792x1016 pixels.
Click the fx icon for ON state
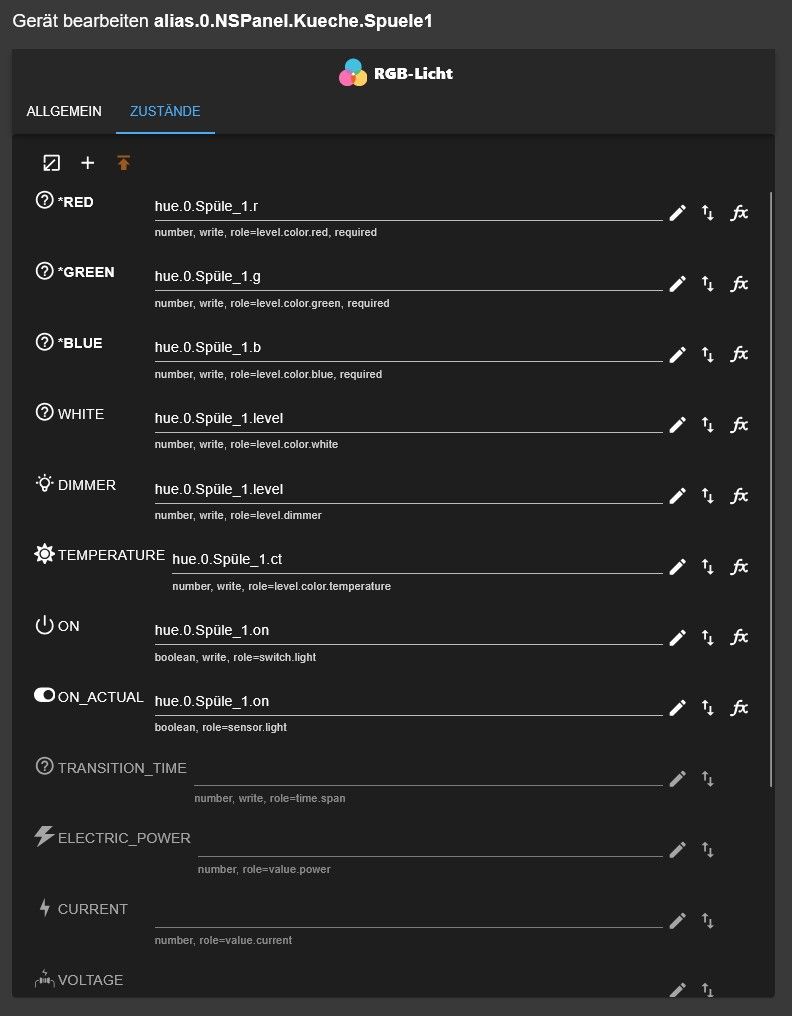coord(739,637)
